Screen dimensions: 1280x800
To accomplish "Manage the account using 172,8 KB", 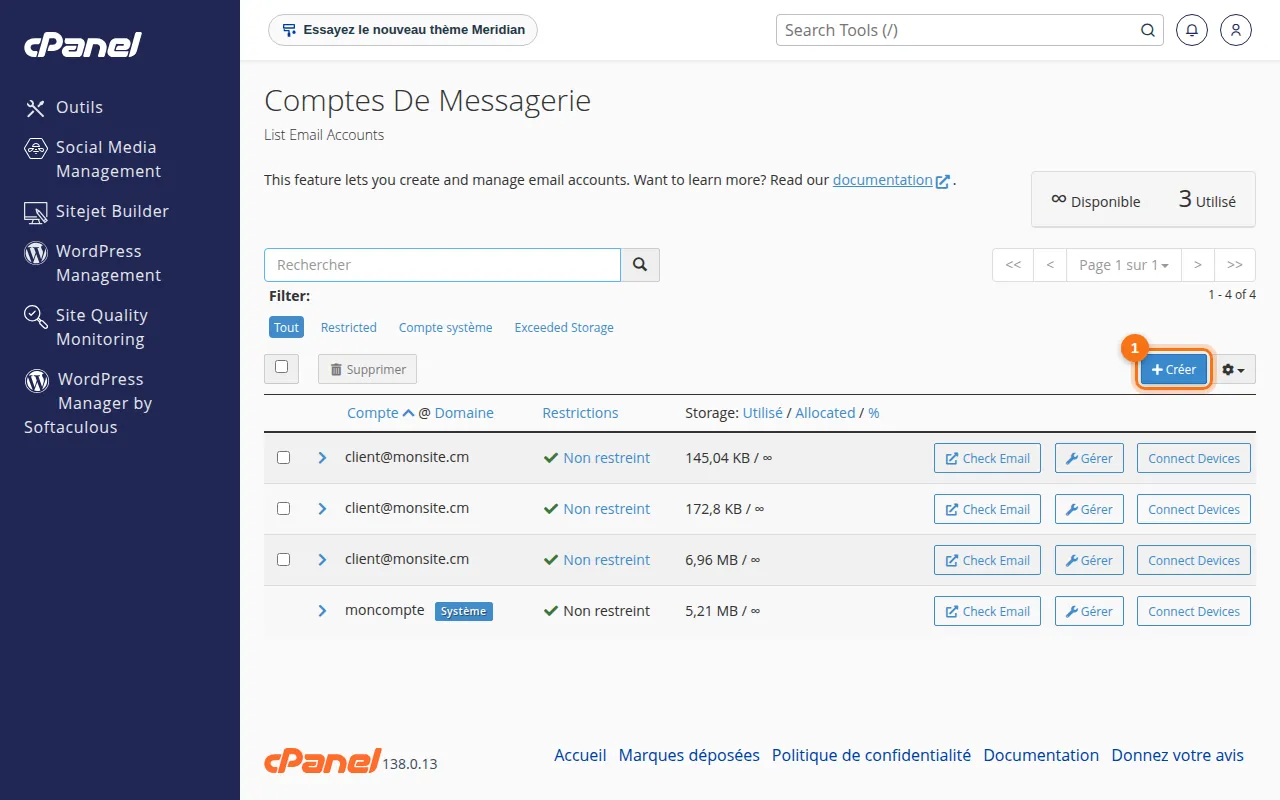I will [x=1089, y=509].
